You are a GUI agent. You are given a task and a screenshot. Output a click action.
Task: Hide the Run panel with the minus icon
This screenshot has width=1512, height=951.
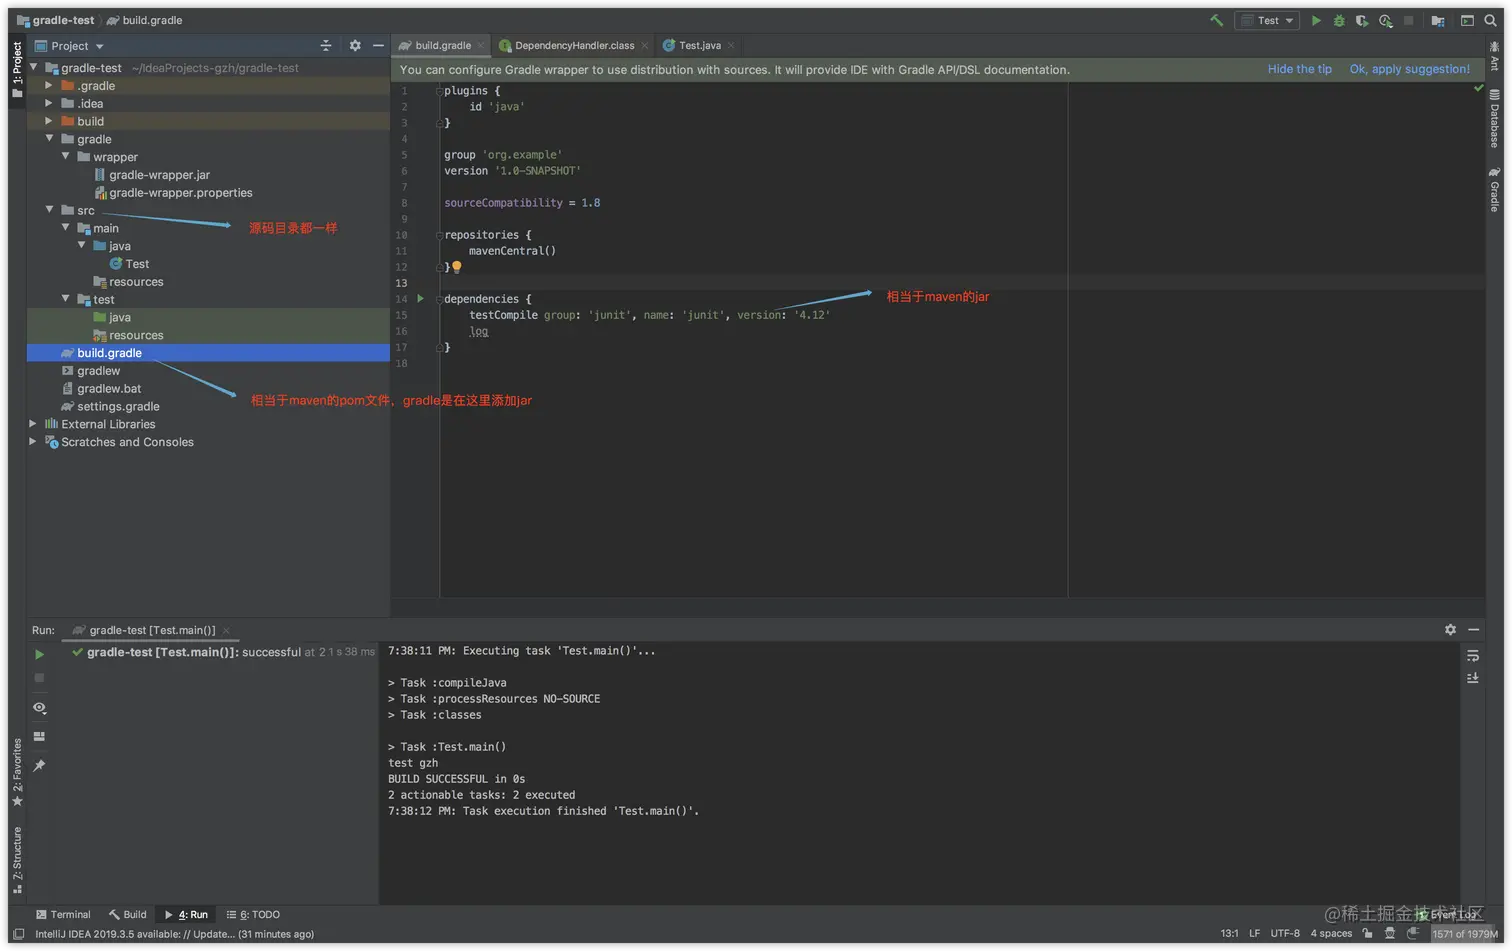pyautogui.click(x=1473, y=630)
